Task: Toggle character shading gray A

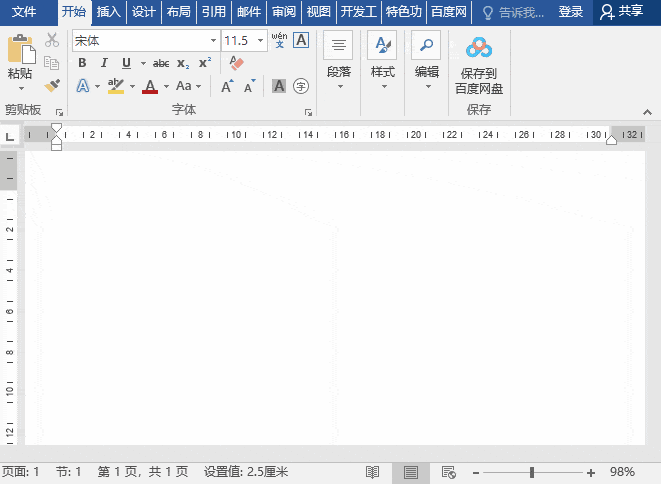Action: point(279,86)
